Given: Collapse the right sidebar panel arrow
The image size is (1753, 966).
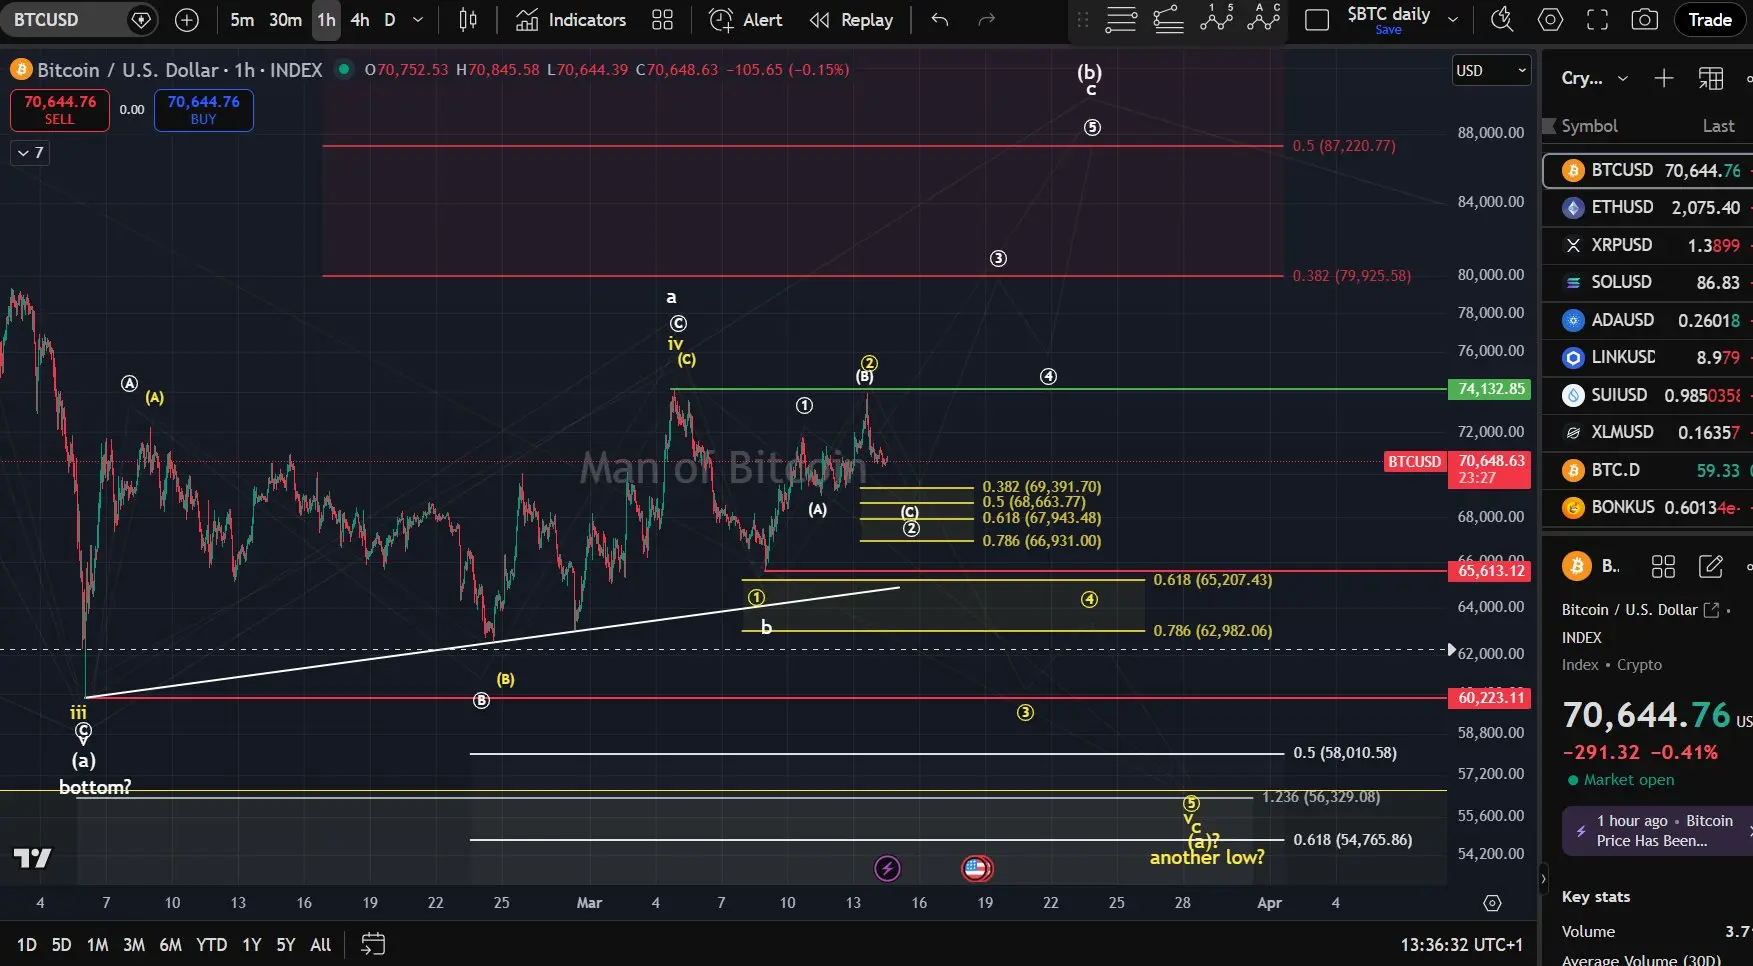Looking at the screenshot, I should tap(1543, 879).
